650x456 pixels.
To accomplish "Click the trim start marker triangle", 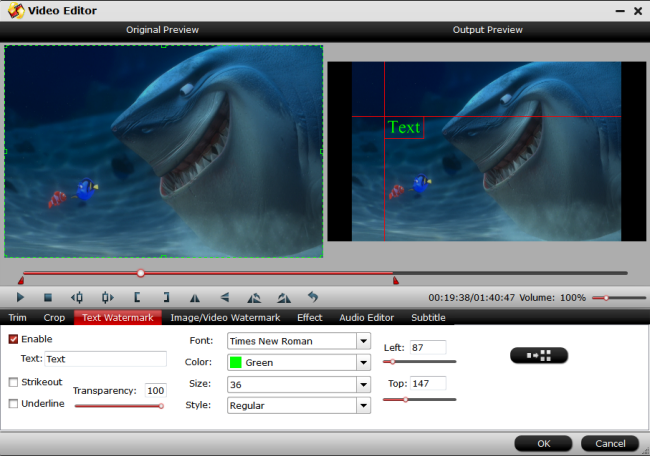I will coord(21,281).
